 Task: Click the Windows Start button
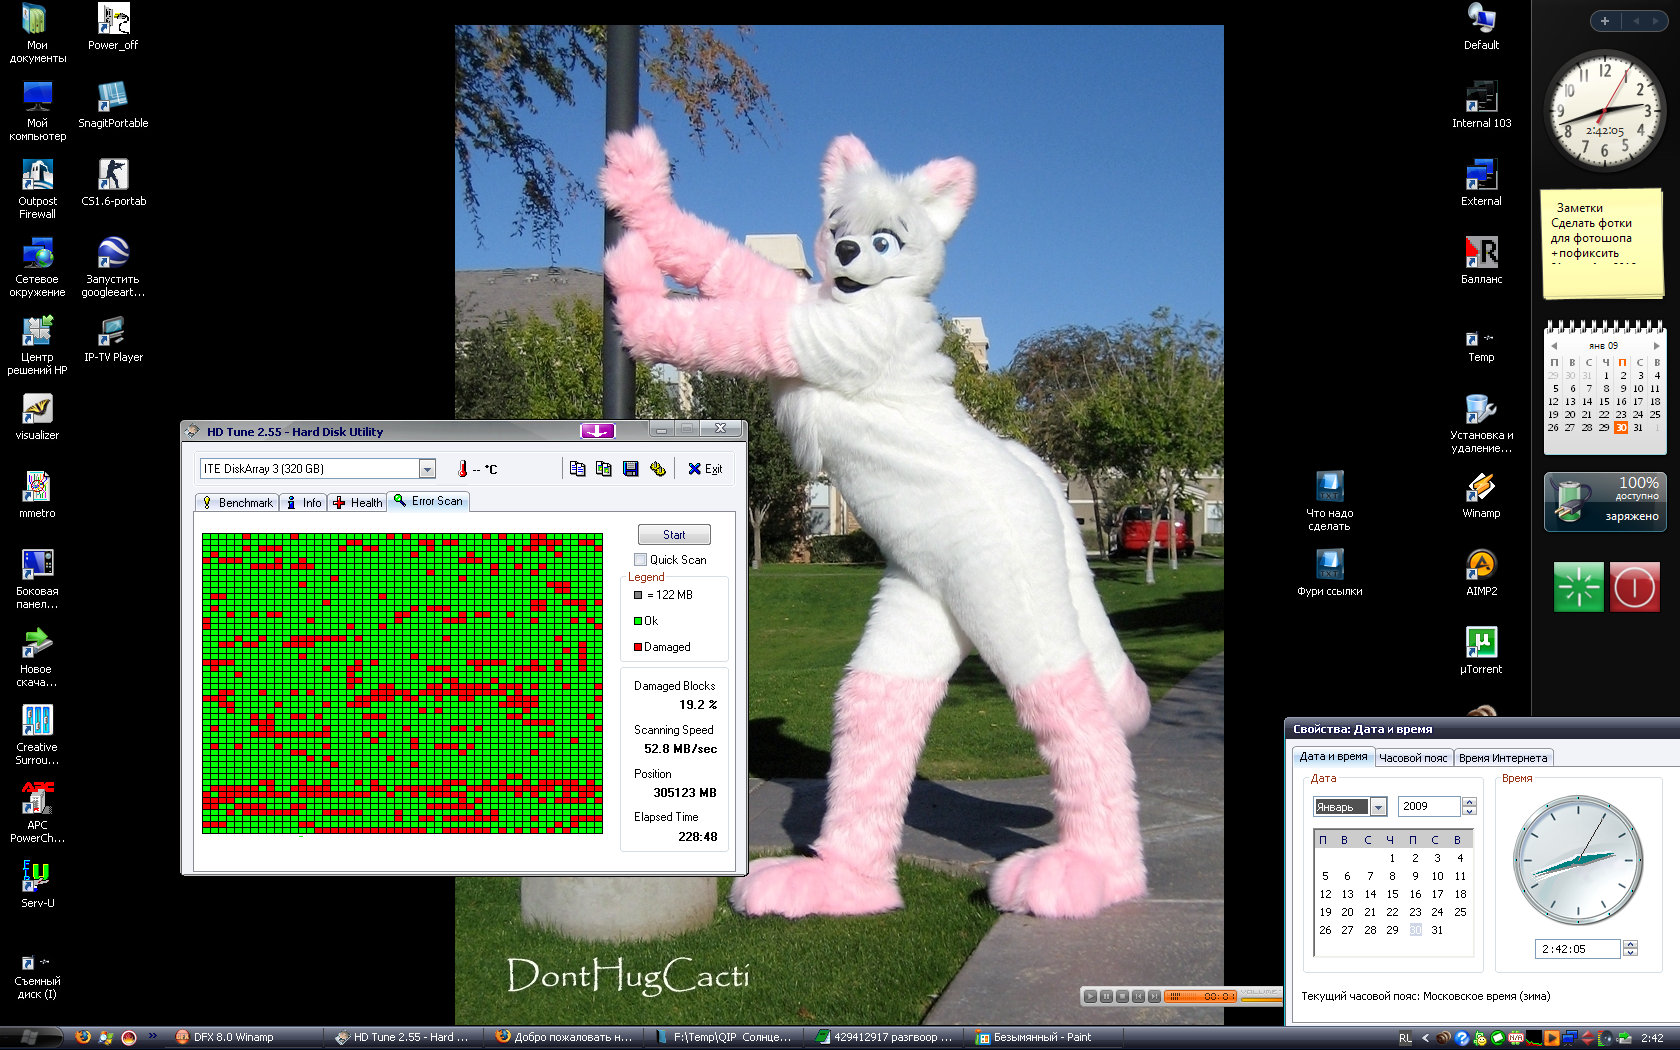(30, 1037)
